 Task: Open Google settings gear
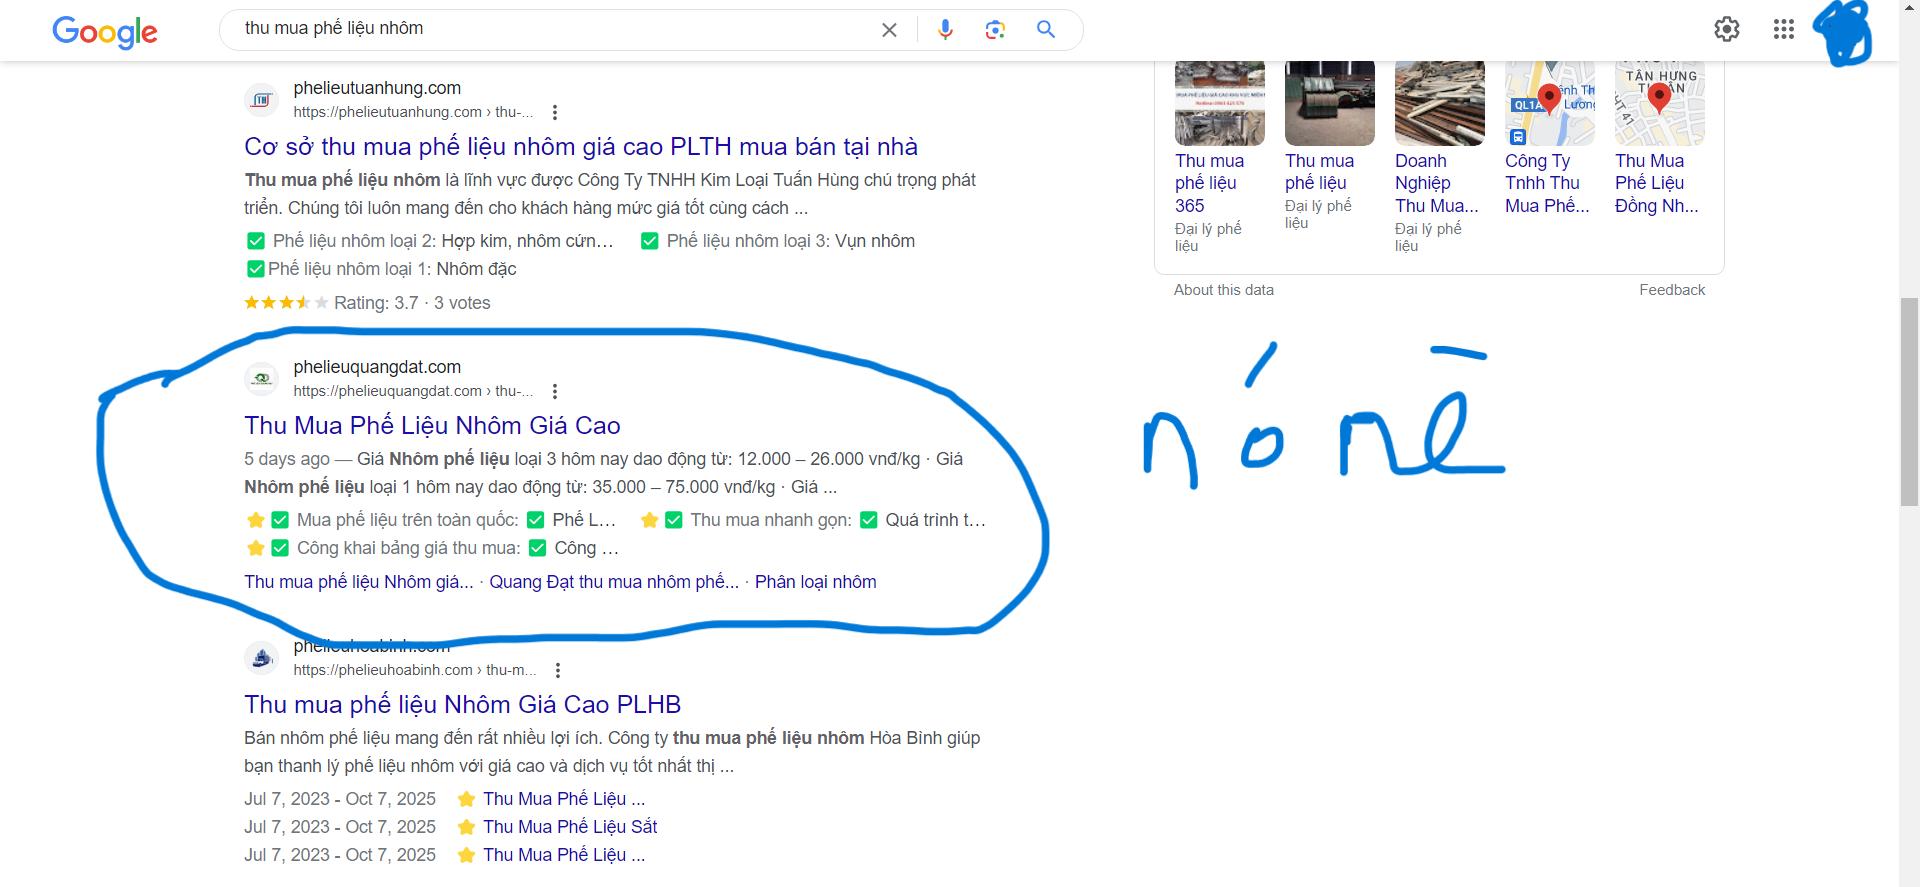pos(1726,30)
